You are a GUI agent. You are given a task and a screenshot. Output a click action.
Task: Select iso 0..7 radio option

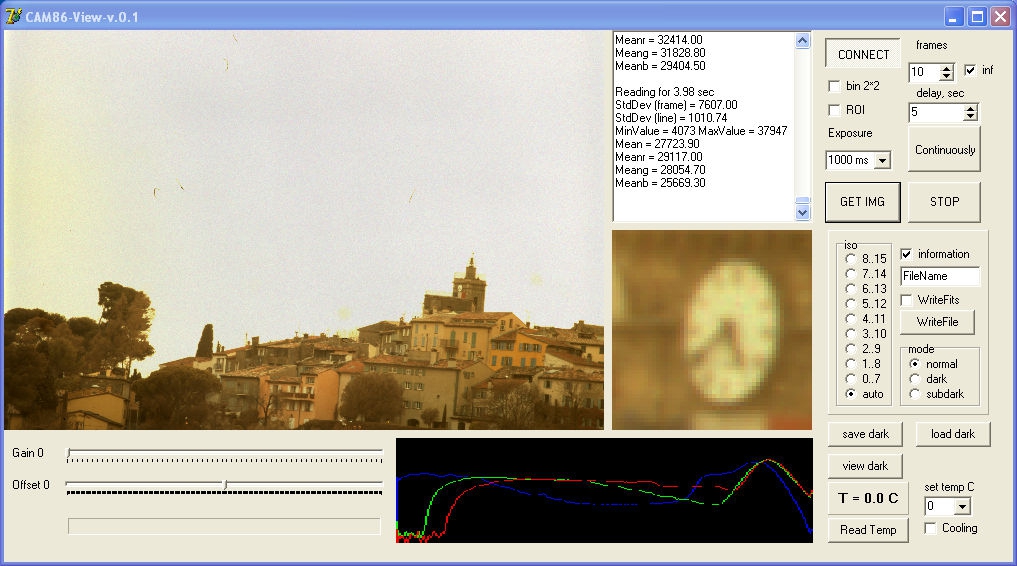[850, 379]
